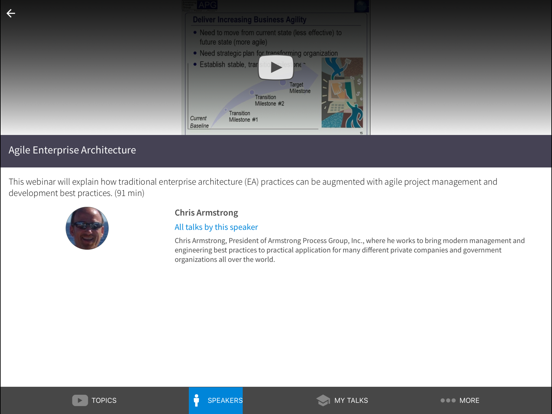The image size is (552, 414).
Task: Open the Topics tab
Action: (x=94, y=400)
